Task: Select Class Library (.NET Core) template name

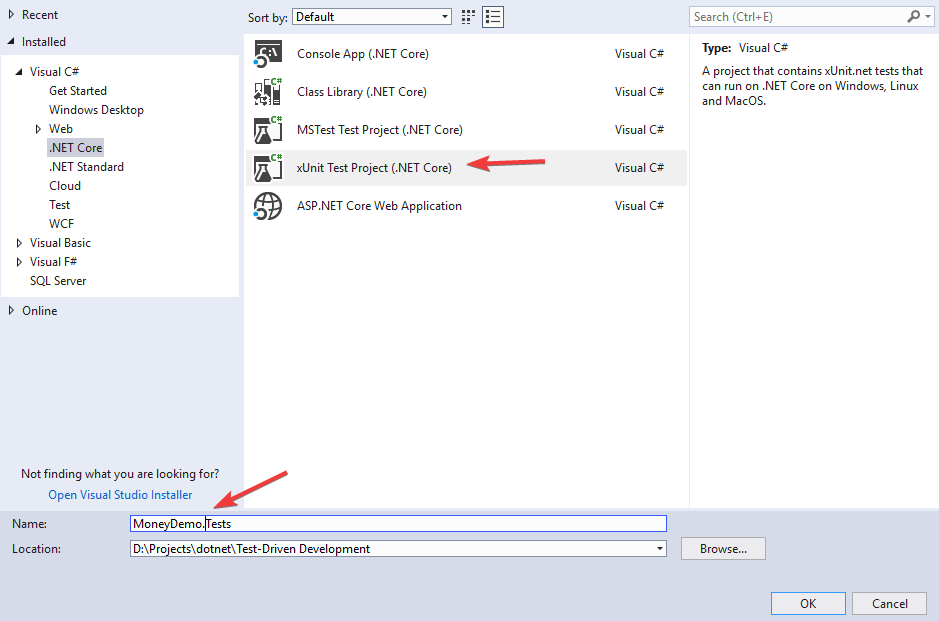Action: point(362,92)
